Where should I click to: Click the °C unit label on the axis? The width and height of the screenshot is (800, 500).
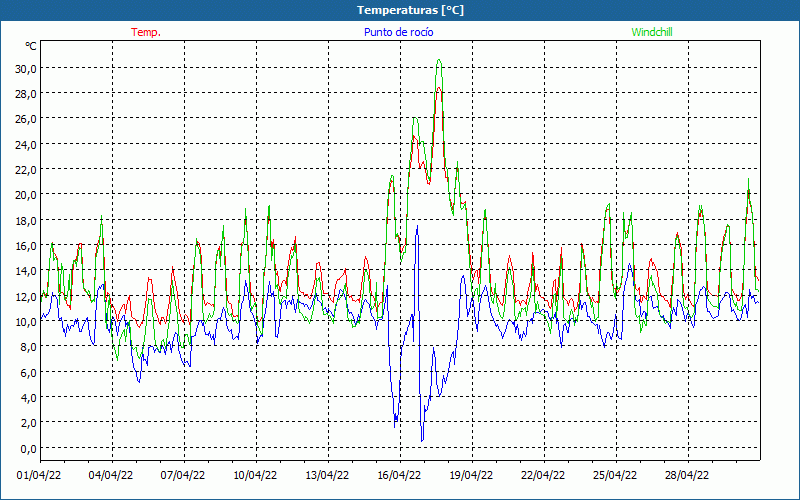(31, 46)
